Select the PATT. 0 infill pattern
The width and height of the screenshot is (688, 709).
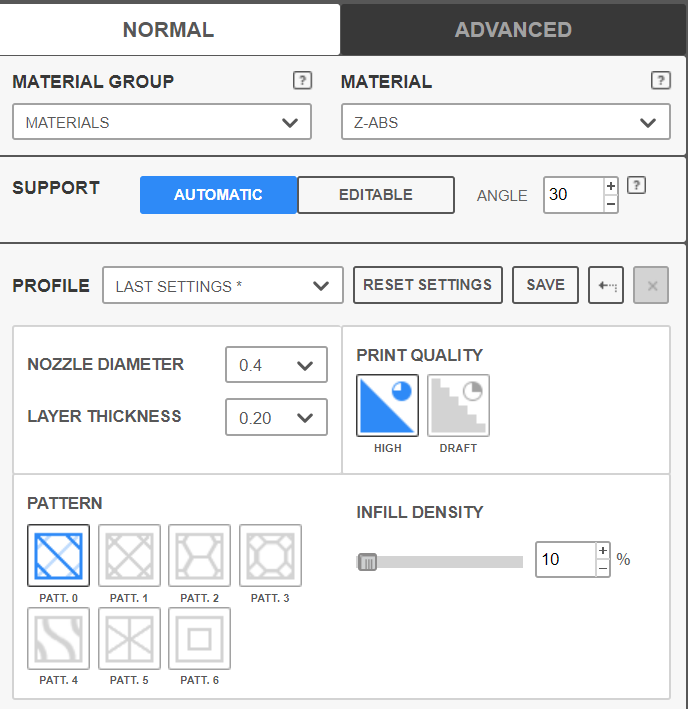tap(58, 556)
